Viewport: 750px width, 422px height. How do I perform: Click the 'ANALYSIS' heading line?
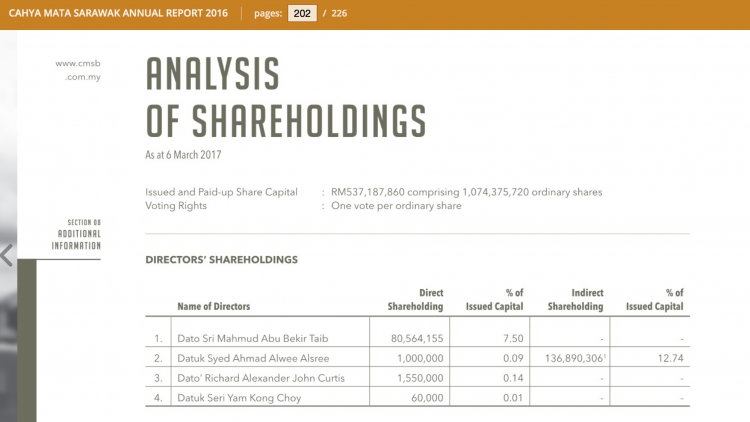tap(212, 74)
